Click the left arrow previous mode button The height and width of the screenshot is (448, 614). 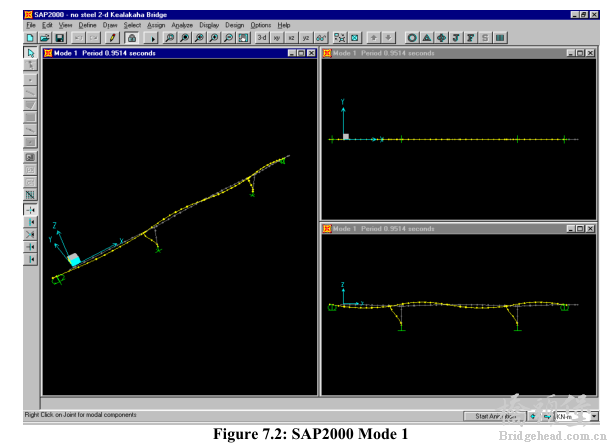point(533,416)
